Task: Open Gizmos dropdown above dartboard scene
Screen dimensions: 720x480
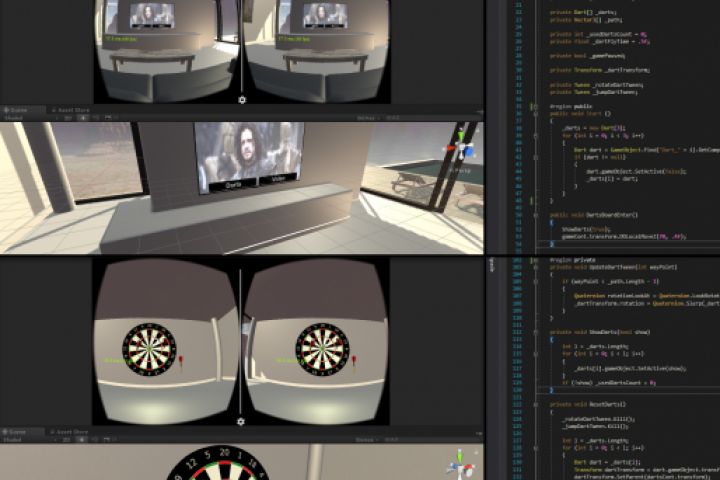Action: 366,440
